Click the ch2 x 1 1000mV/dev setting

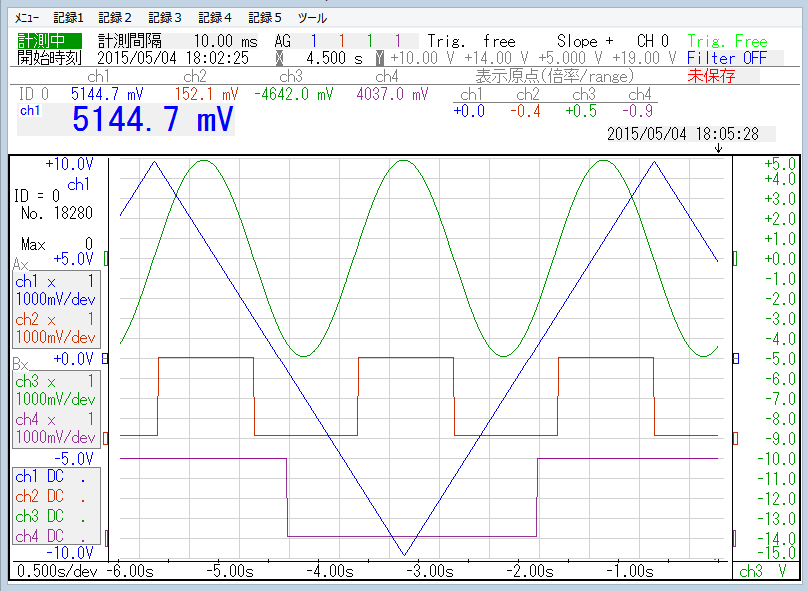[x=56, y=328]
